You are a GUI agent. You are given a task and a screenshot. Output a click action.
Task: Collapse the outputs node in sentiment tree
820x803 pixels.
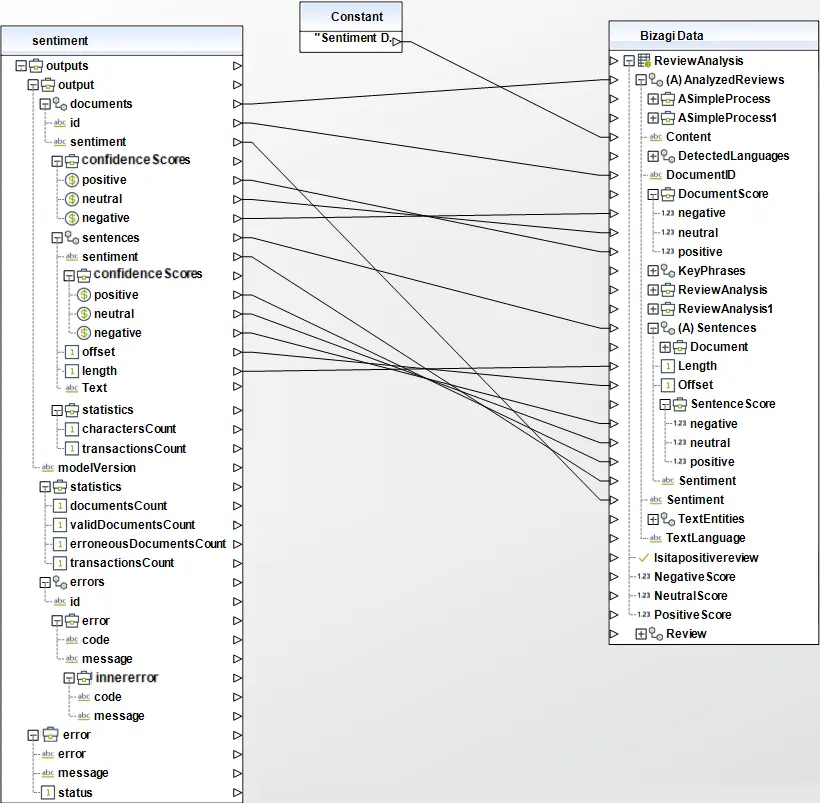[x=21, y=66]
